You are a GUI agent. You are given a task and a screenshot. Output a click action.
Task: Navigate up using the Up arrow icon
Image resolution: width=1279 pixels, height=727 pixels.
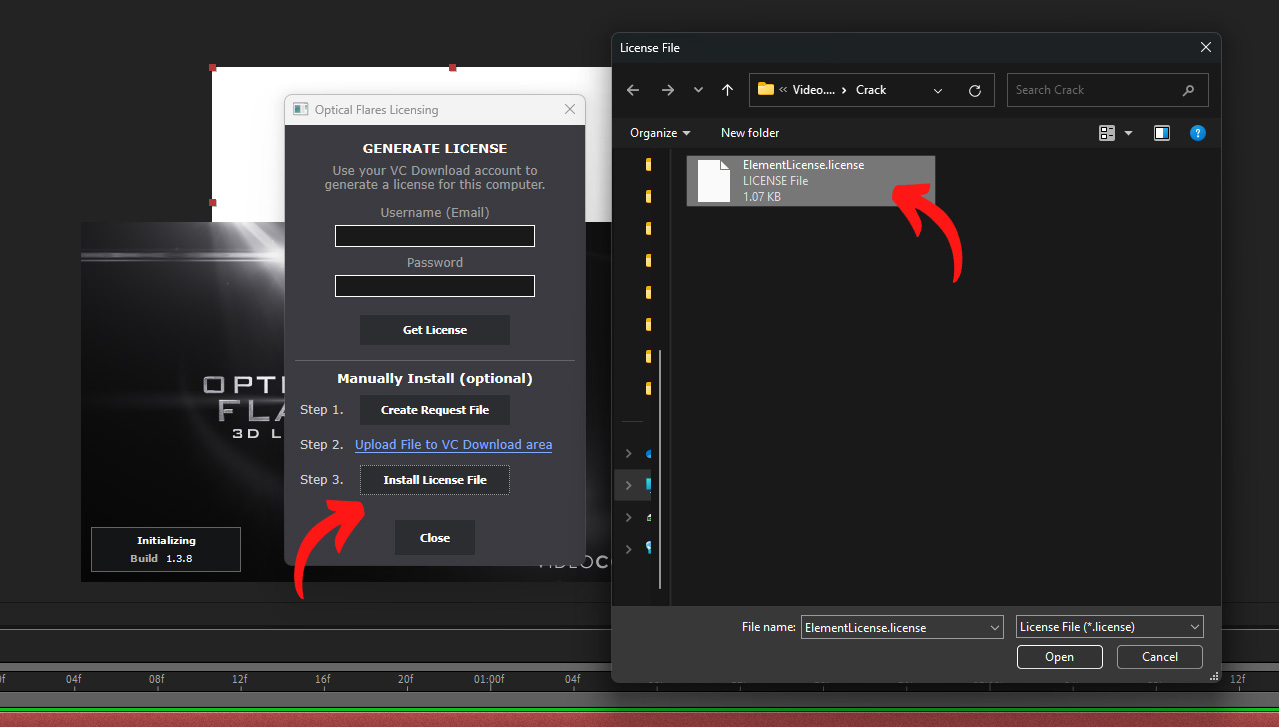coord(727,89)
